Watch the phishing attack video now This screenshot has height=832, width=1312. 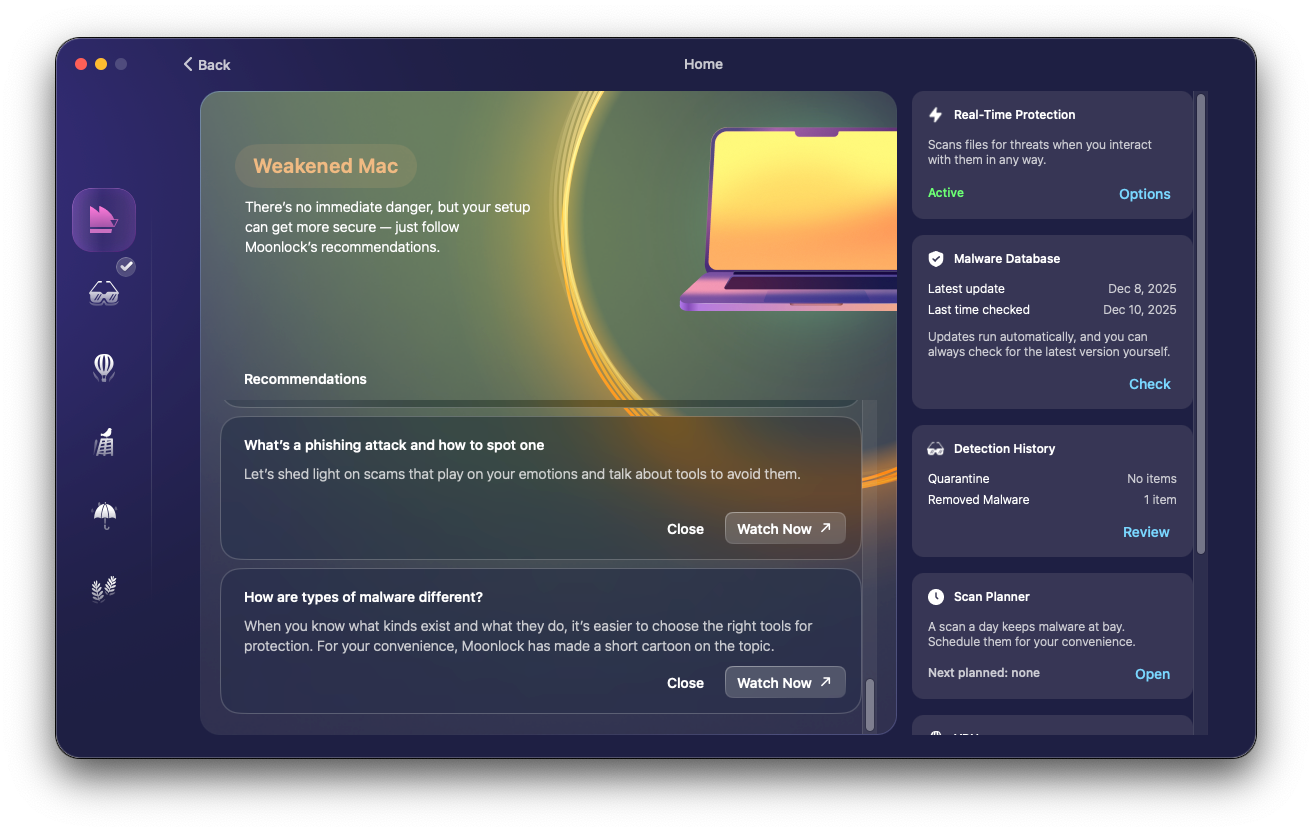point(784,529)
